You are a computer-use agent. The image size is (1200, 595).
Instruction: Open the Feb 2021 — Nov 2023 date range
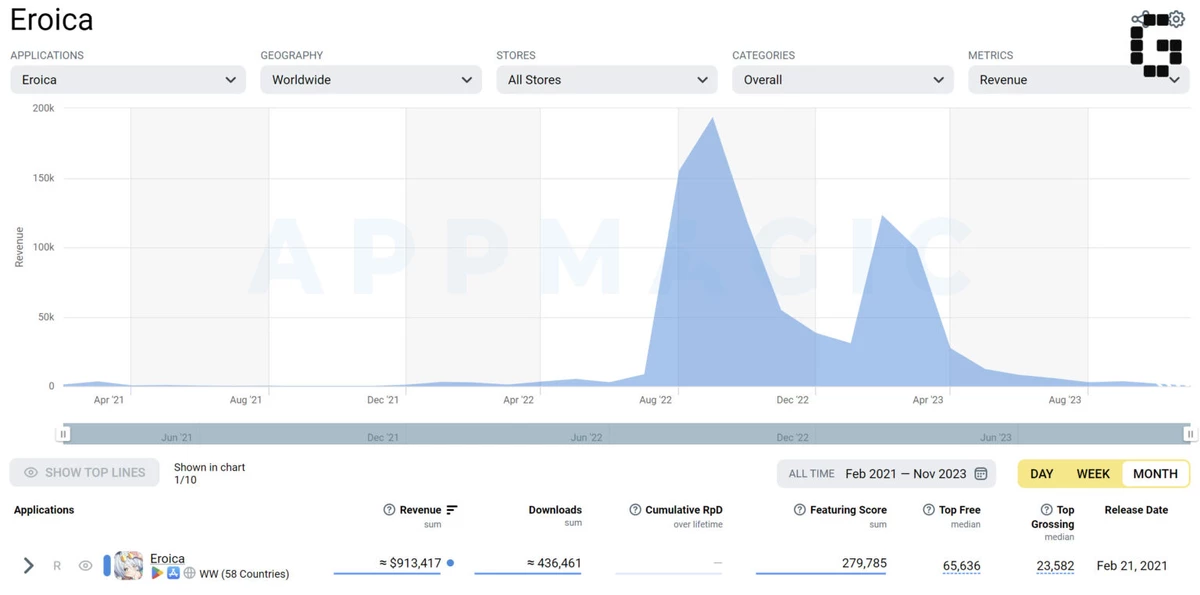[x=906, y=474]
